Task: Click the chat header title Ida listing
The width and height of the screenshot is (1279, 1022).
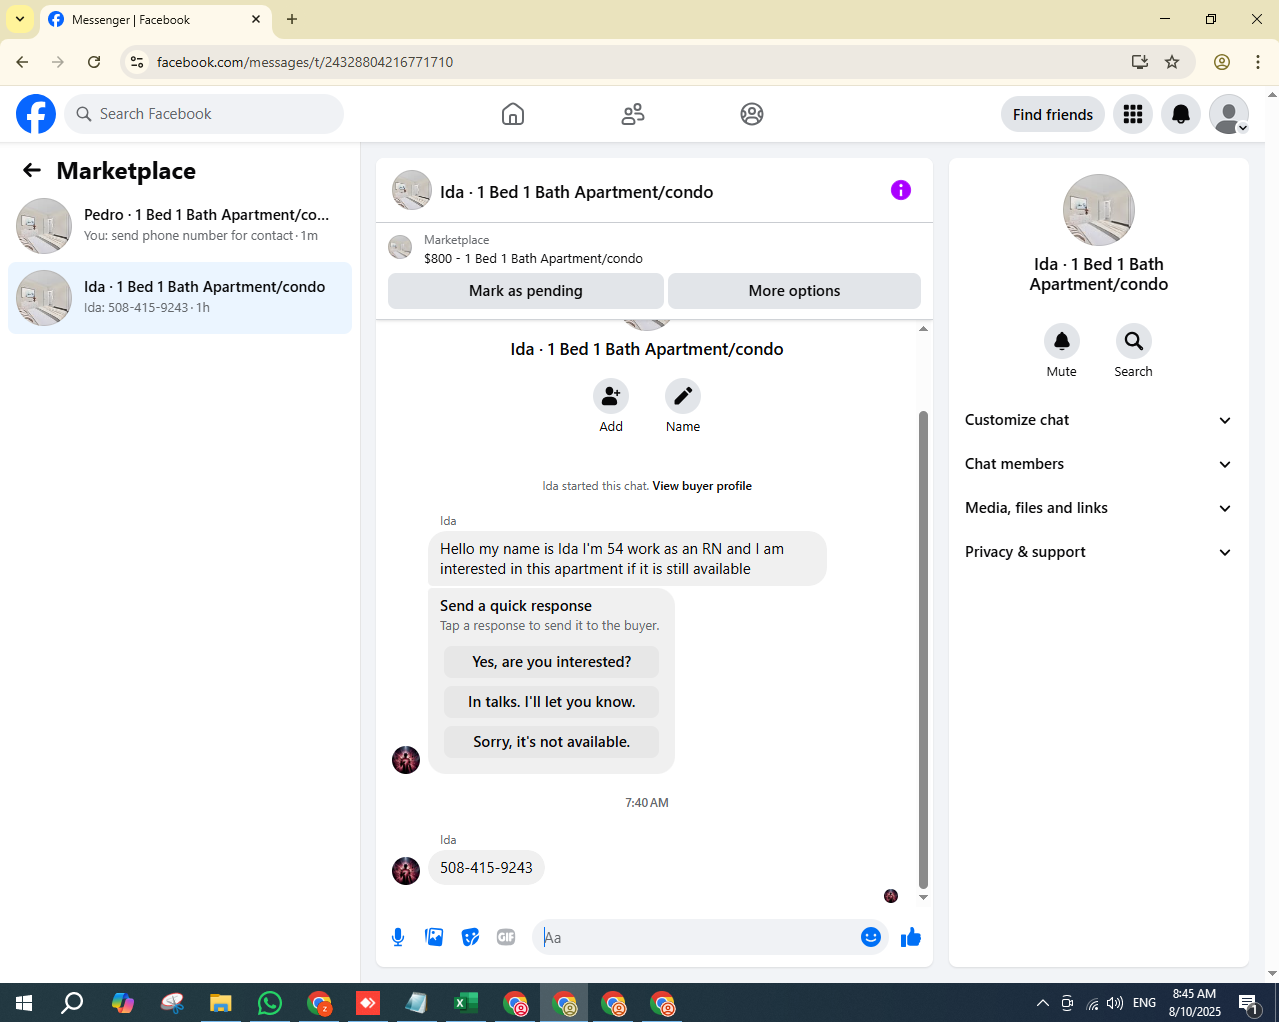Action: point(577,192)
